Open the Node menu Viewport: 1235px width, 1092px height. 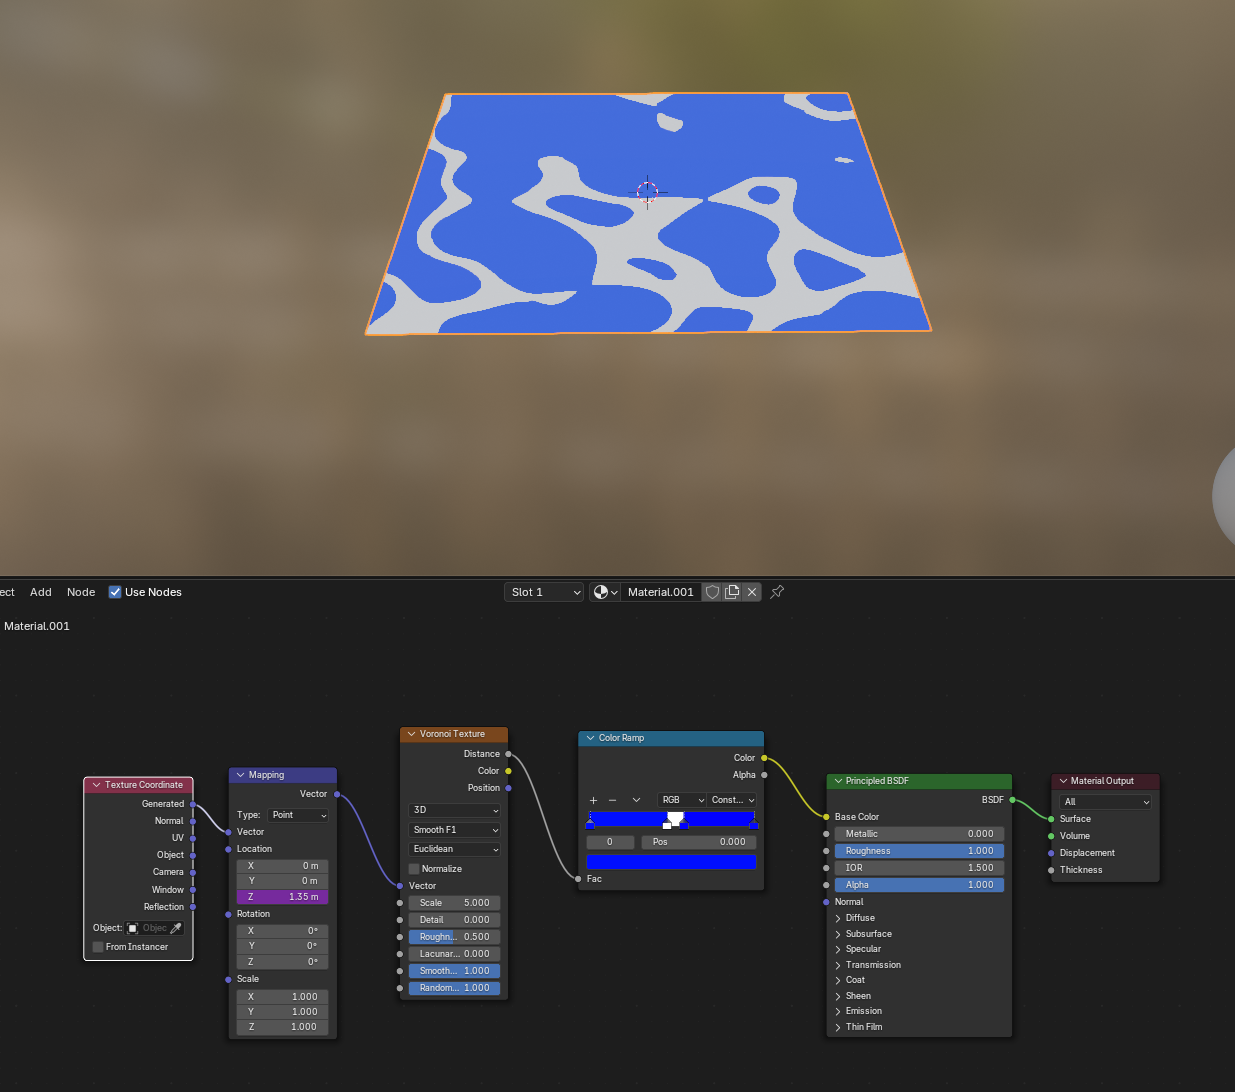pos(81,592)
